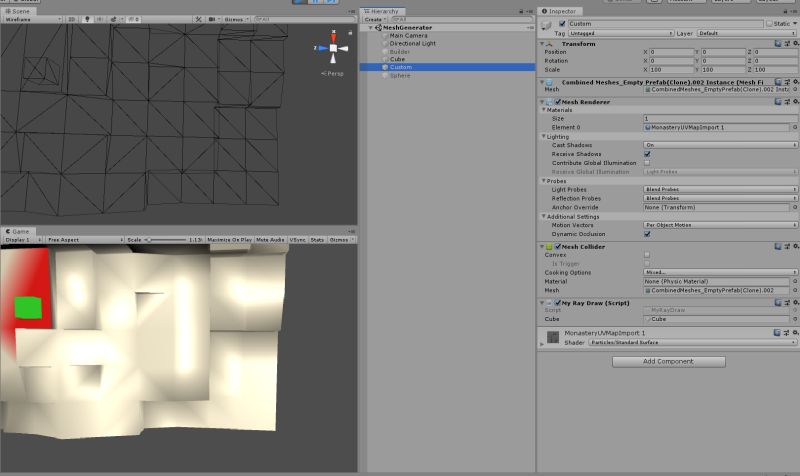The height and width of the screenshot is (476, 800).
Task: Toggle scene effects icon
Action: tap(114, 19)
